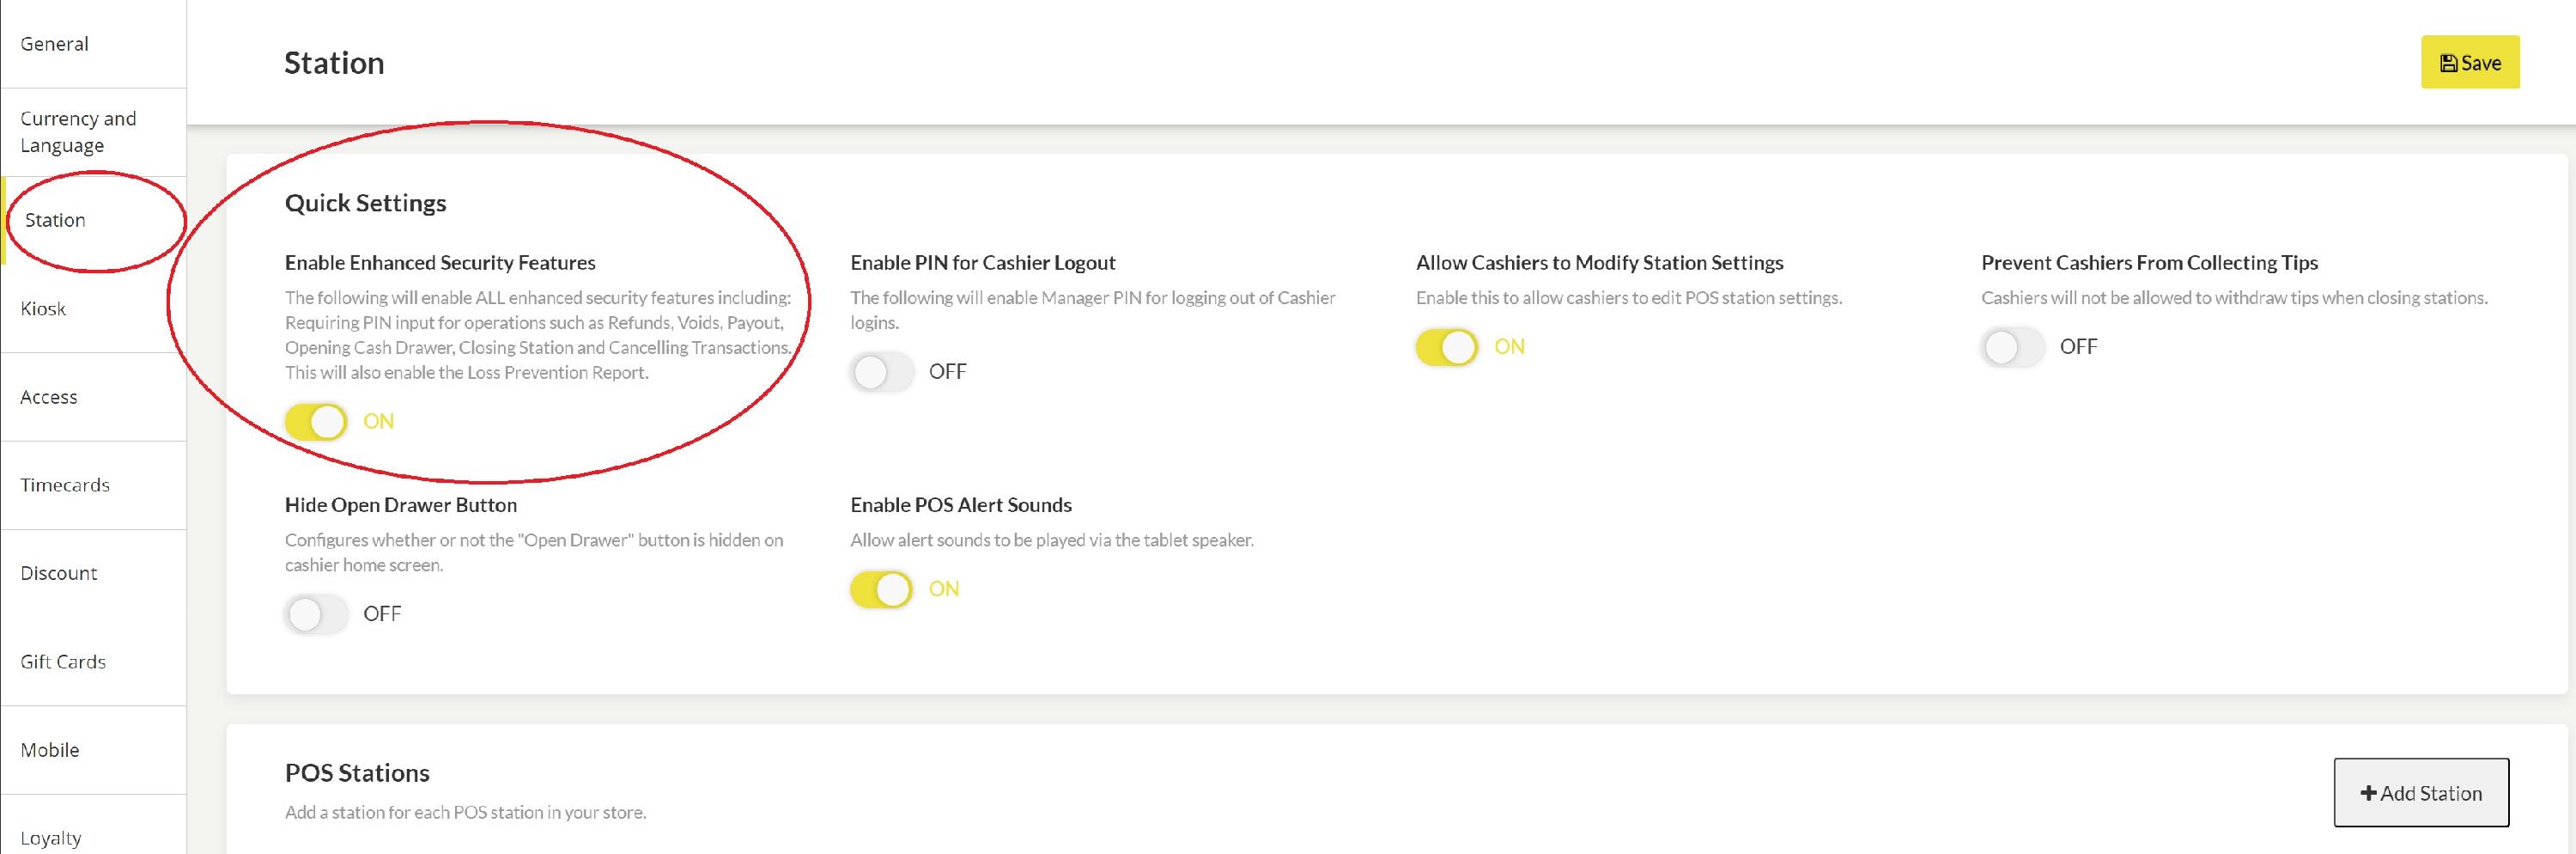Toggle Prevent Cashiers From Collecting Tips on

click(x=2012, y=347)
